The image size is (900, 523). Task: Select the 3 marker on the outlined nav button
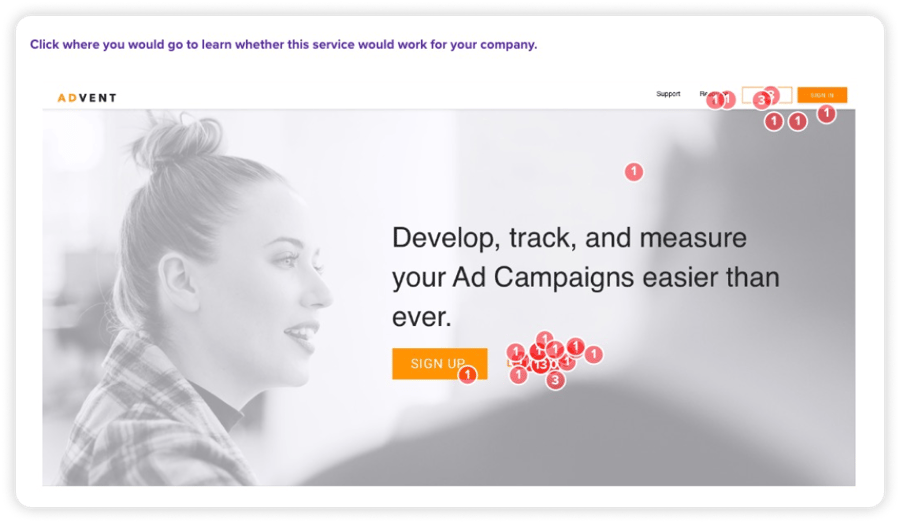pos(762,100)
